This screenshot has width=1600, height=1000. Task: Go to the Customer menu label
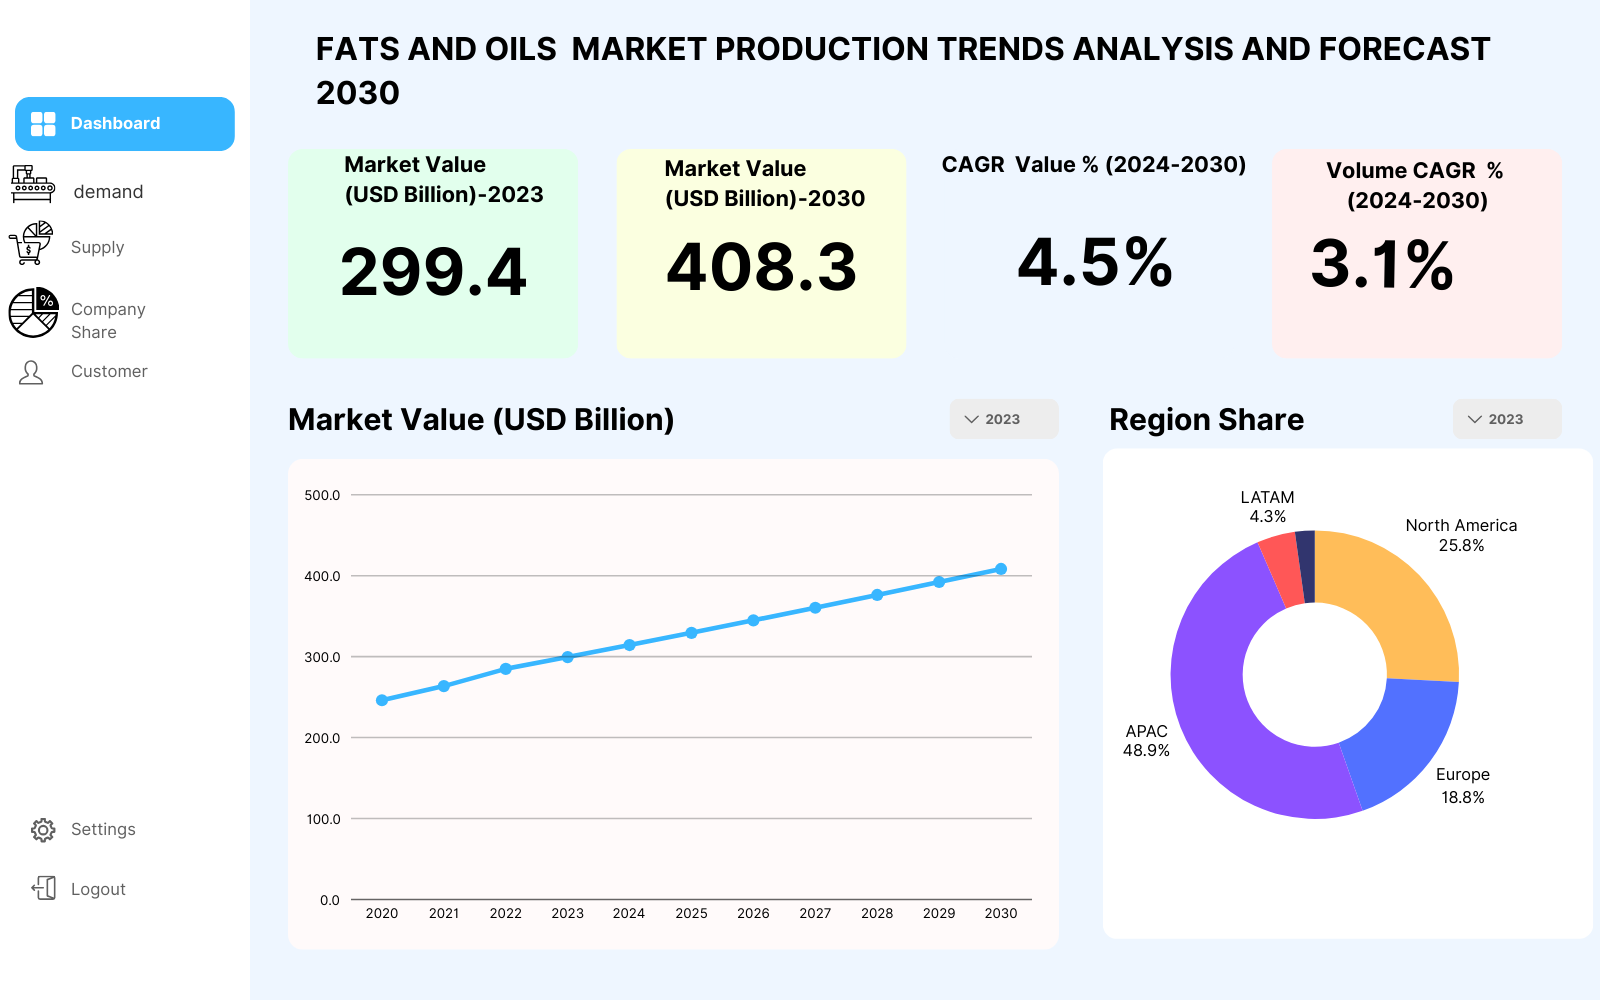coord(109,371)
